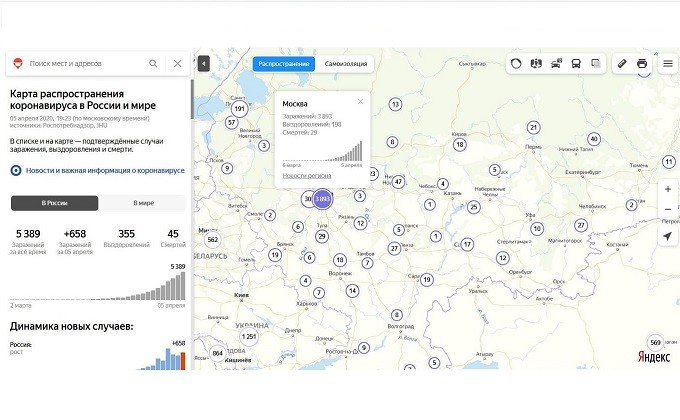This screenshot has width=680, height=420.
Task: Close the Москва info popup
Action: [x=360, y=101]
